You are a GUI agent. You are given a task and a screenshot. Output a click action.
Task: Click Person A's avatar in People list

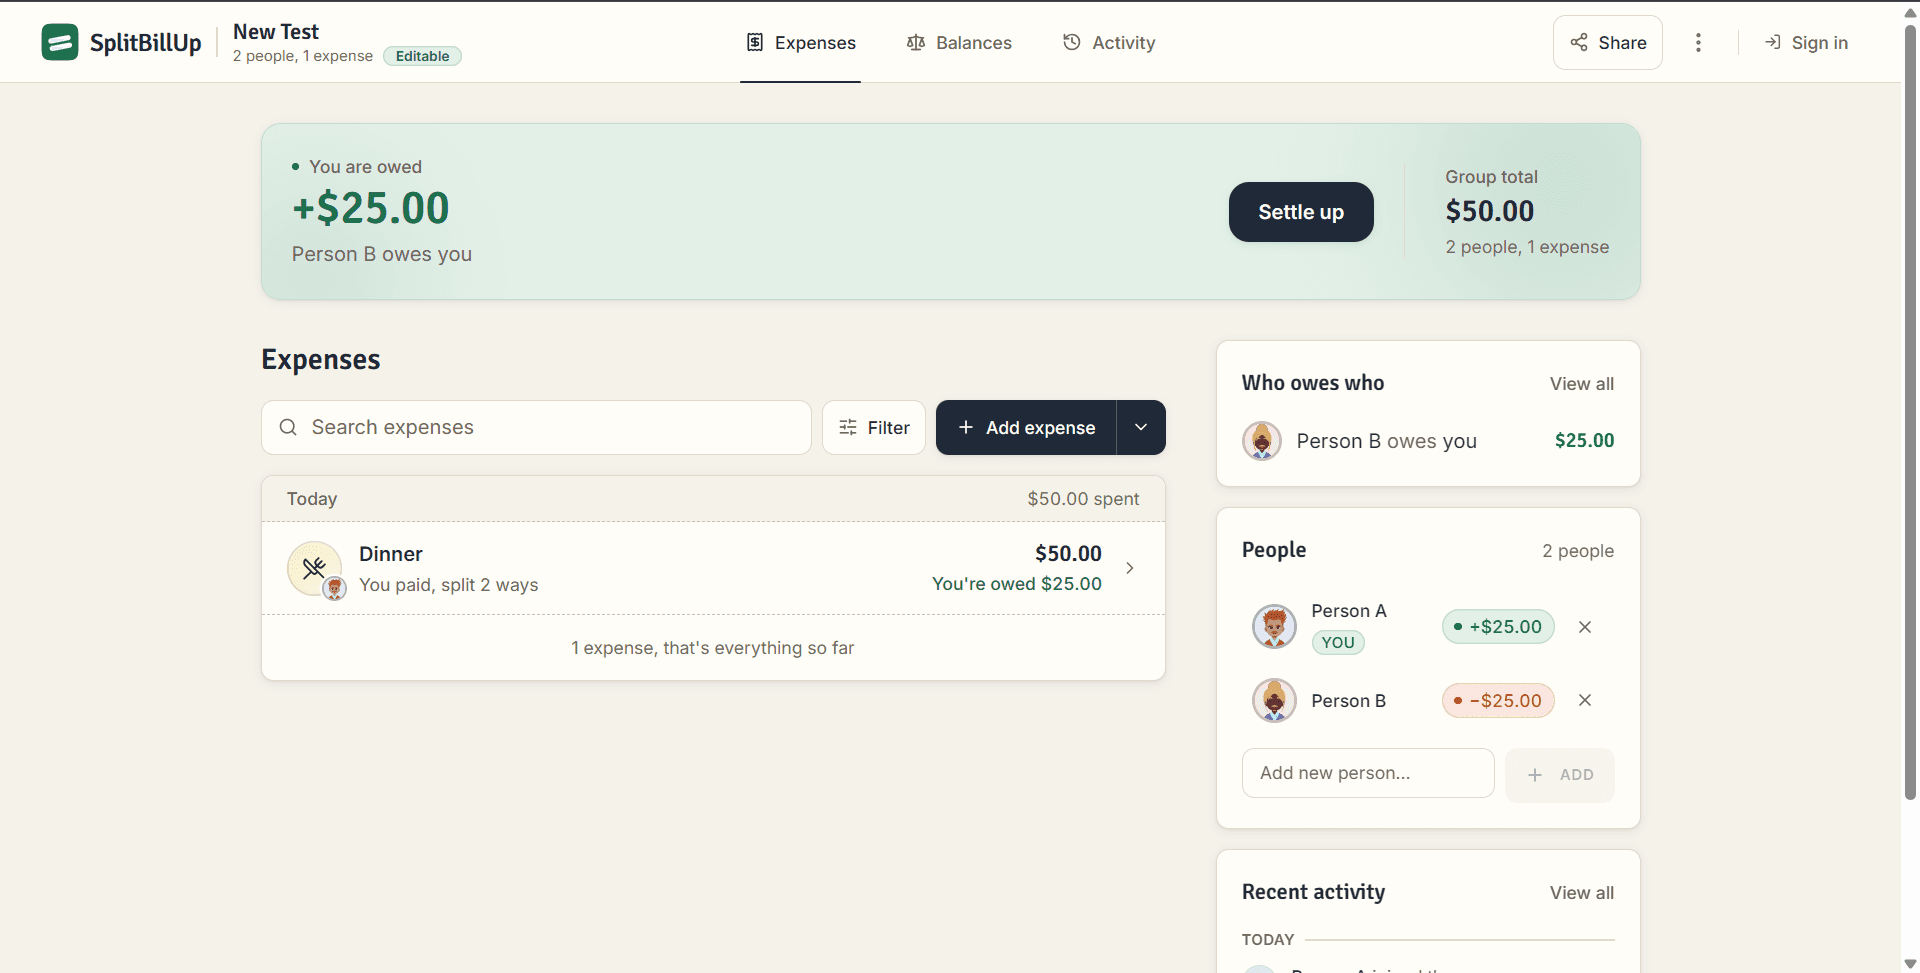pyautogui.click(x=1274, y=626)
